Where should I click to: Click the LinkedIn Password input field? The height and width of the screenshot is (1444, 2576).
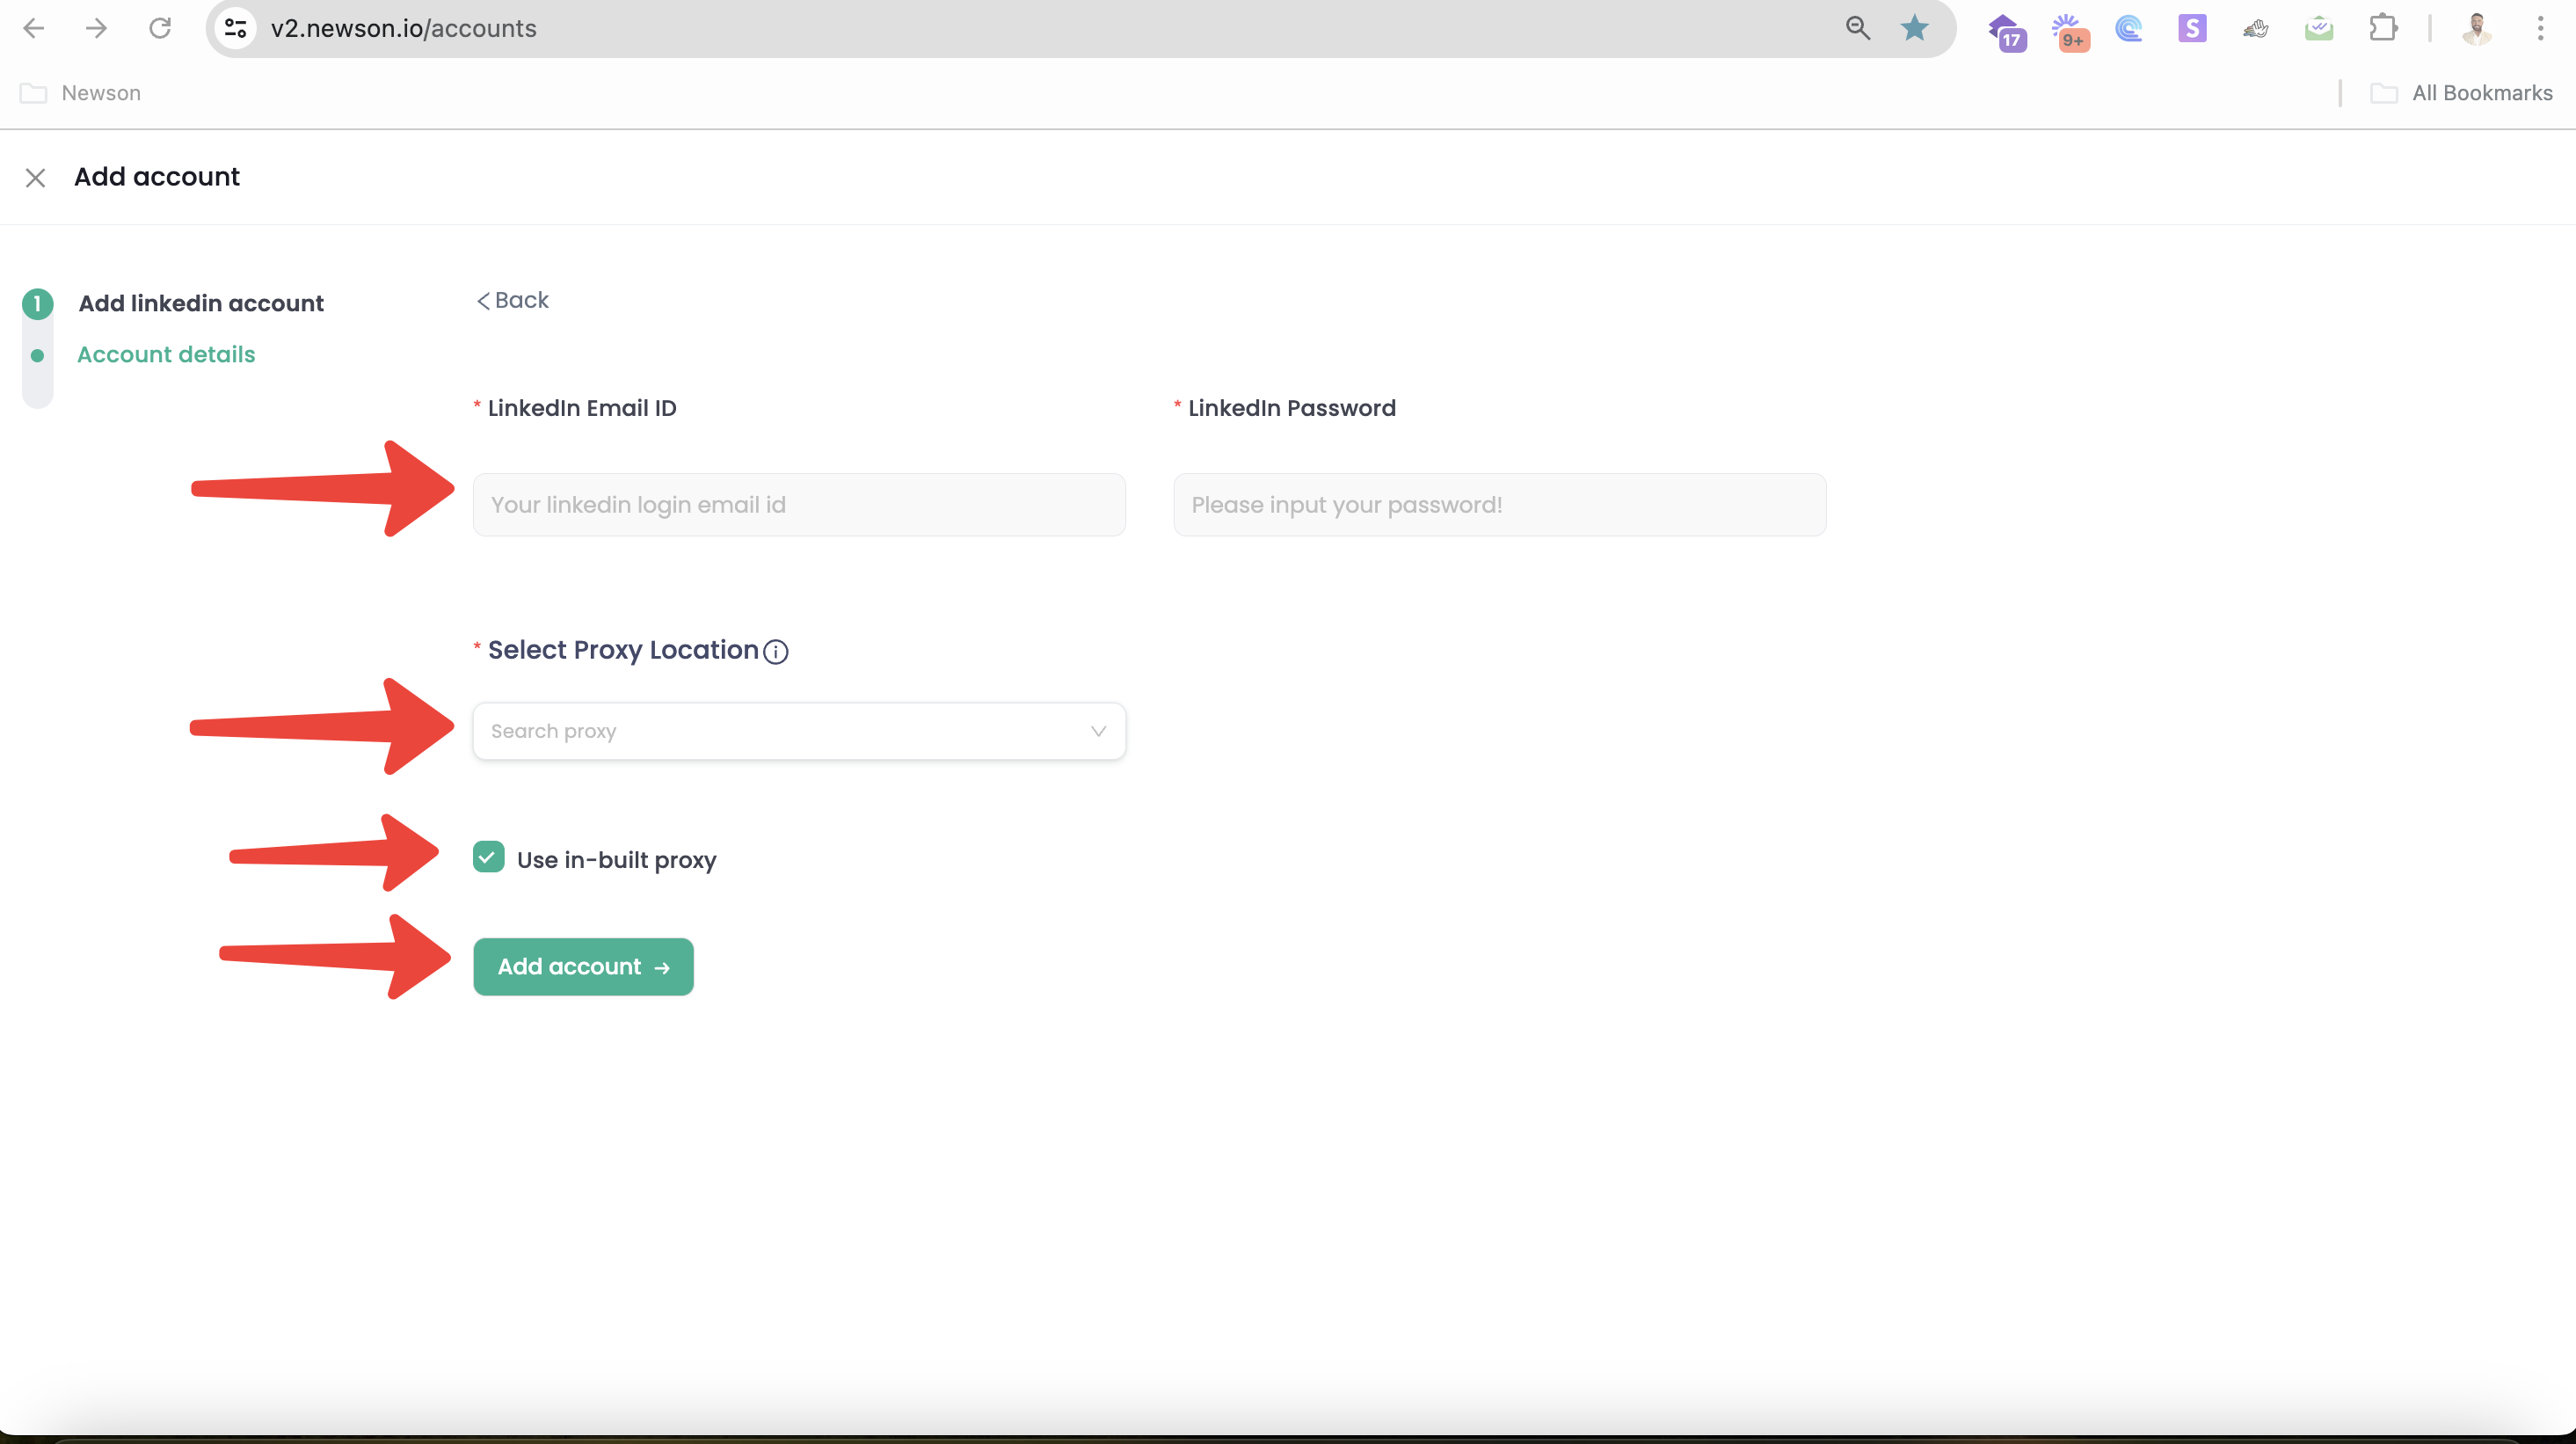point(1499,505)
